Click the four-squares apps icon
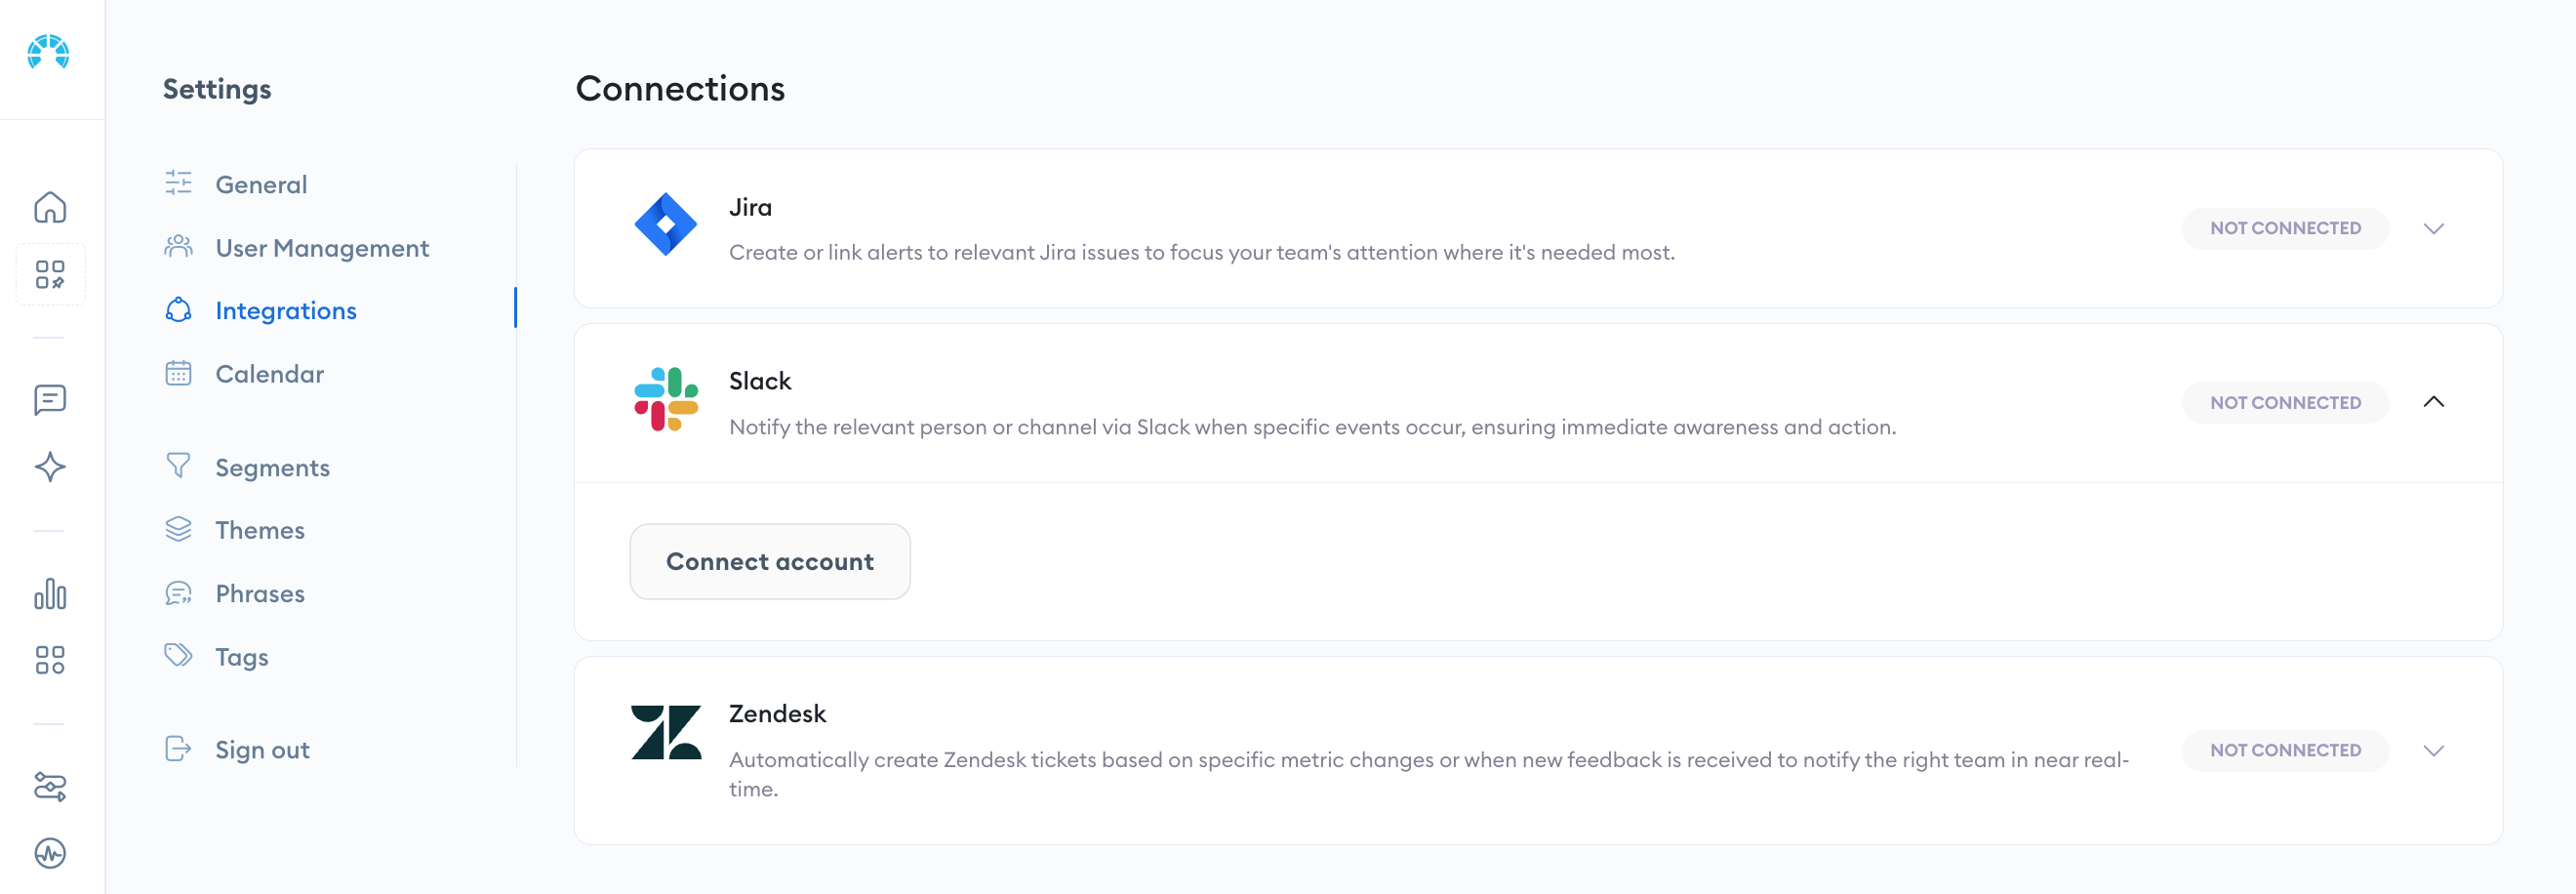 [x=50, y=660]
